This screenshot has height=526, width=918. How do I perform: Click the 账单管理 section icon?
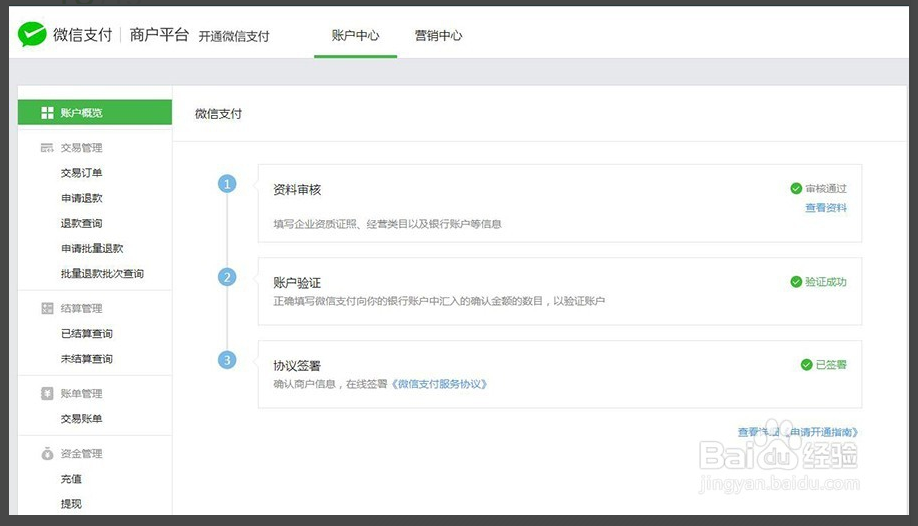coord(47,394)
